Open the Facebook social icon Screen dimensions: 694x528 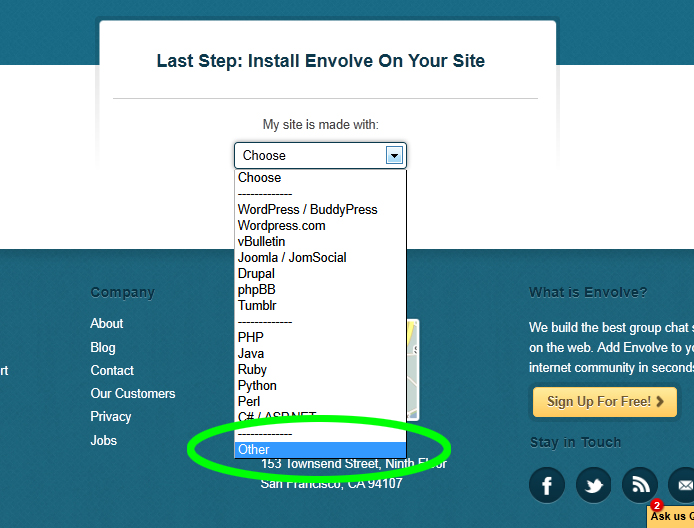[x=547, y=485]
